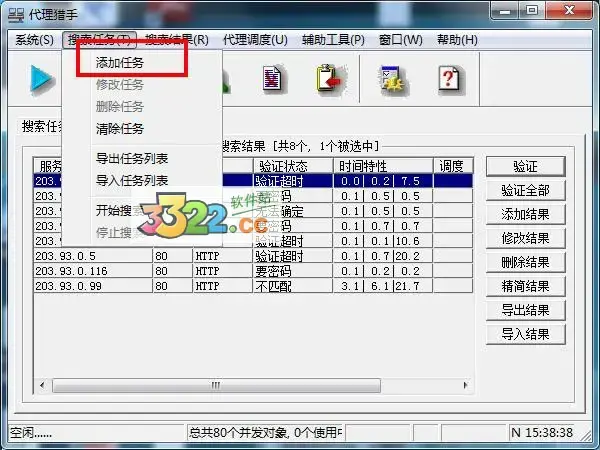Choose 清除任务 from the menu
This screenshot has height=450, width=600.
coord(120,129)
